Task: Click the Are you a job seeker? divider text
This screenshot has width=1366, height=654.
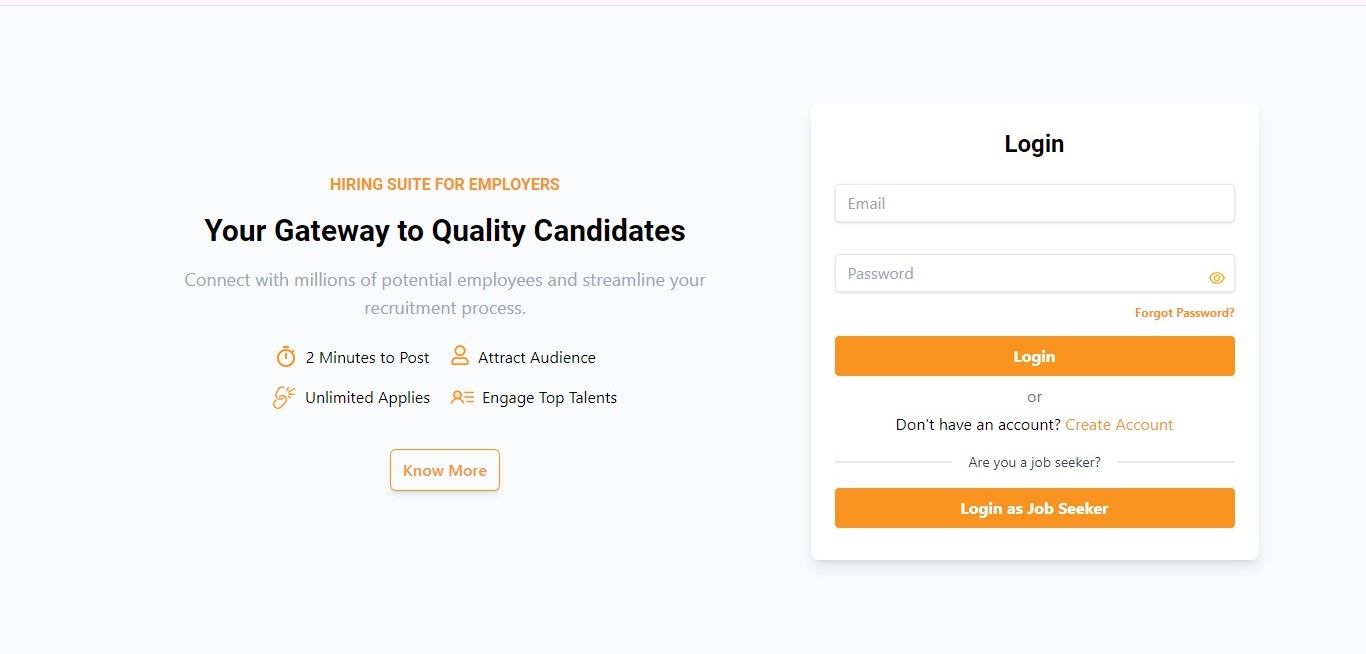Action: (x=1034, y=462)
